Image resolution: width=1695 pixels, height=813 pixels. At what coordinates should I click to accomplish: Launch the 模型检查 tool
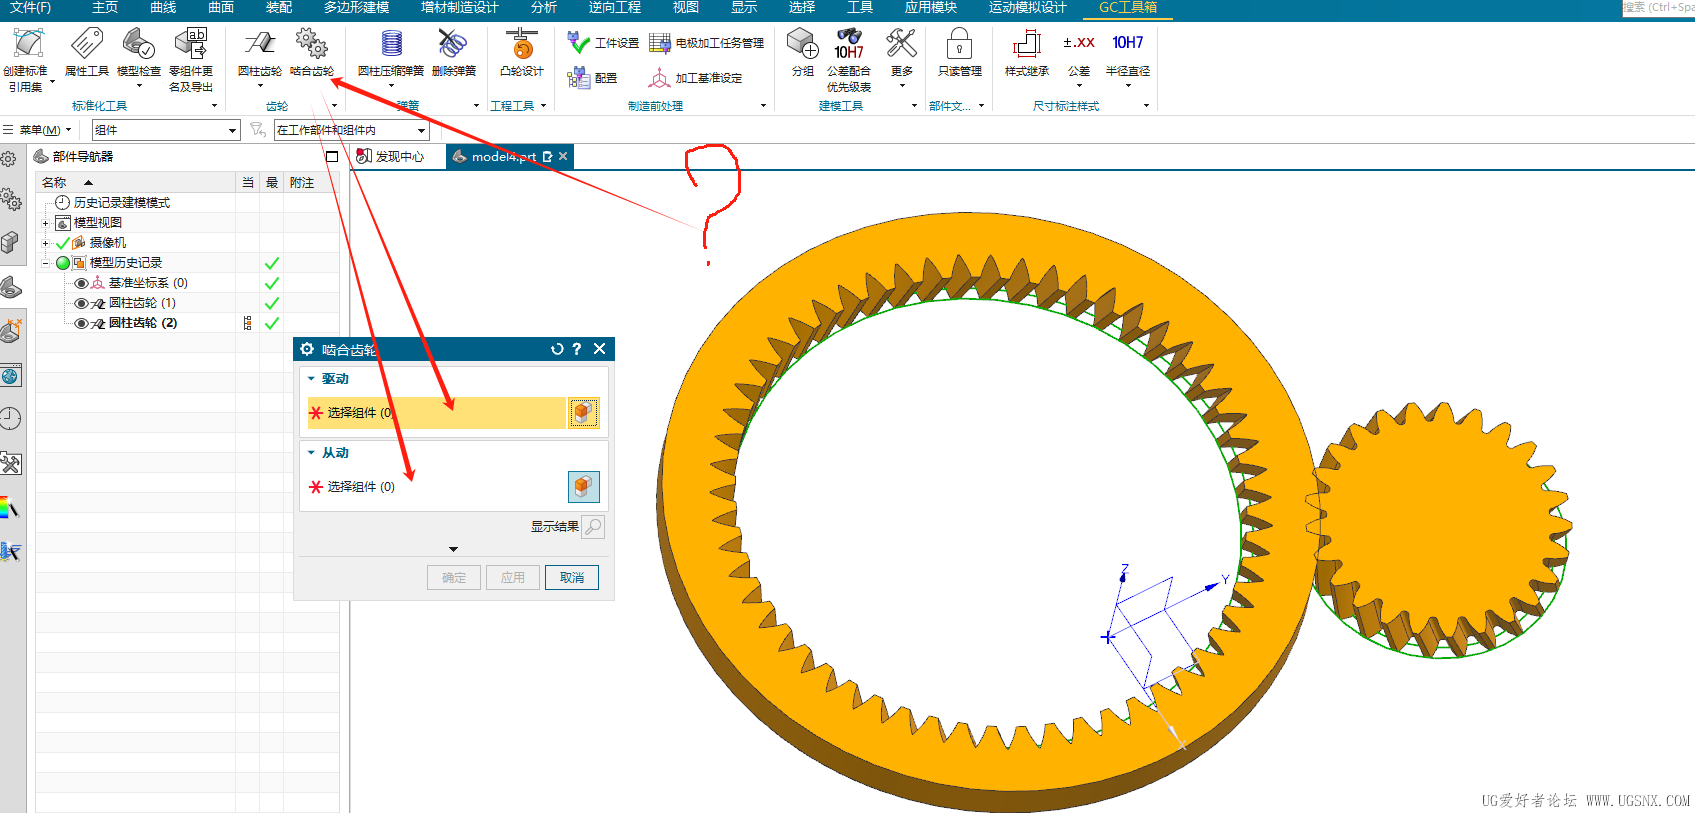138,44
